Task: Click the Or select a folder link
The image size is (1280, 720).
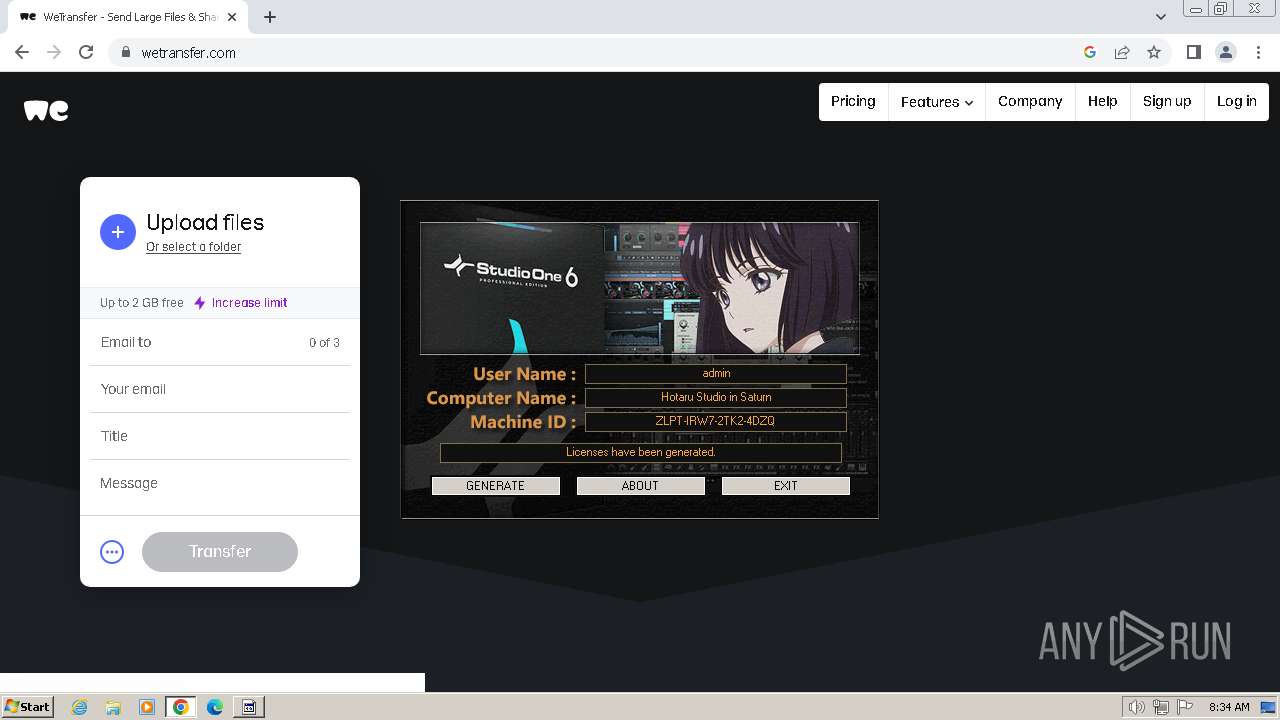Action: [x=193, y=247]
